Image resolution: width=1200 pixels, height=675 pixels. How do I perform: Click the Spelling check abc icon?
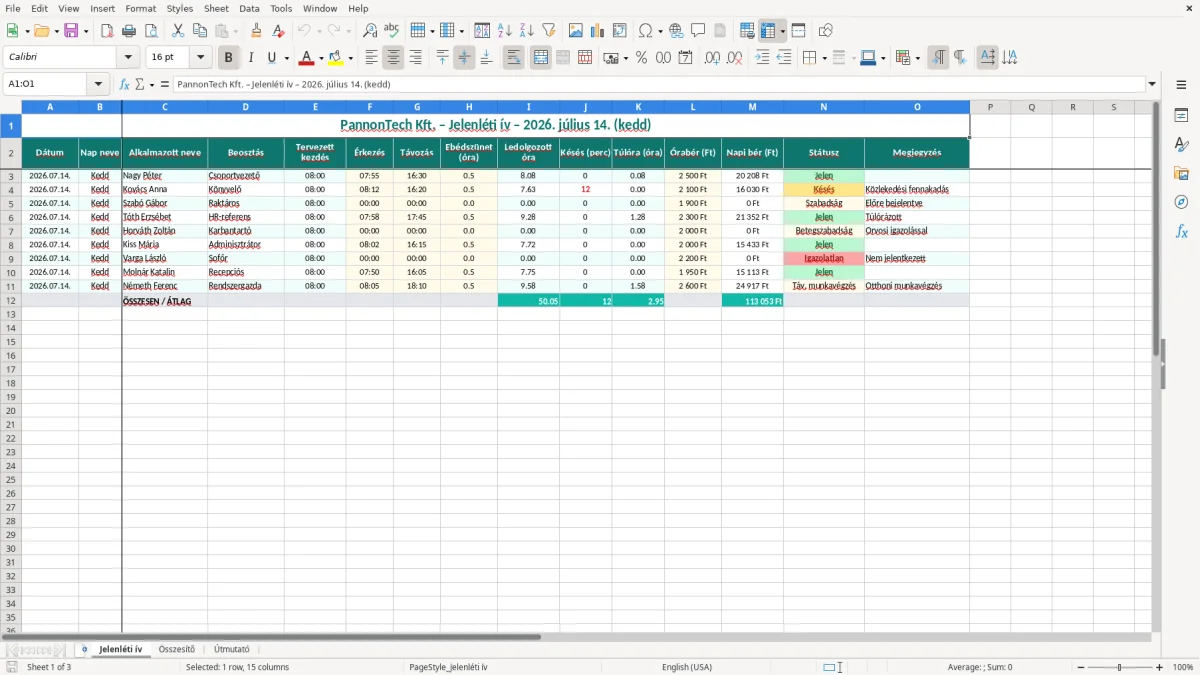click(392, 31)
